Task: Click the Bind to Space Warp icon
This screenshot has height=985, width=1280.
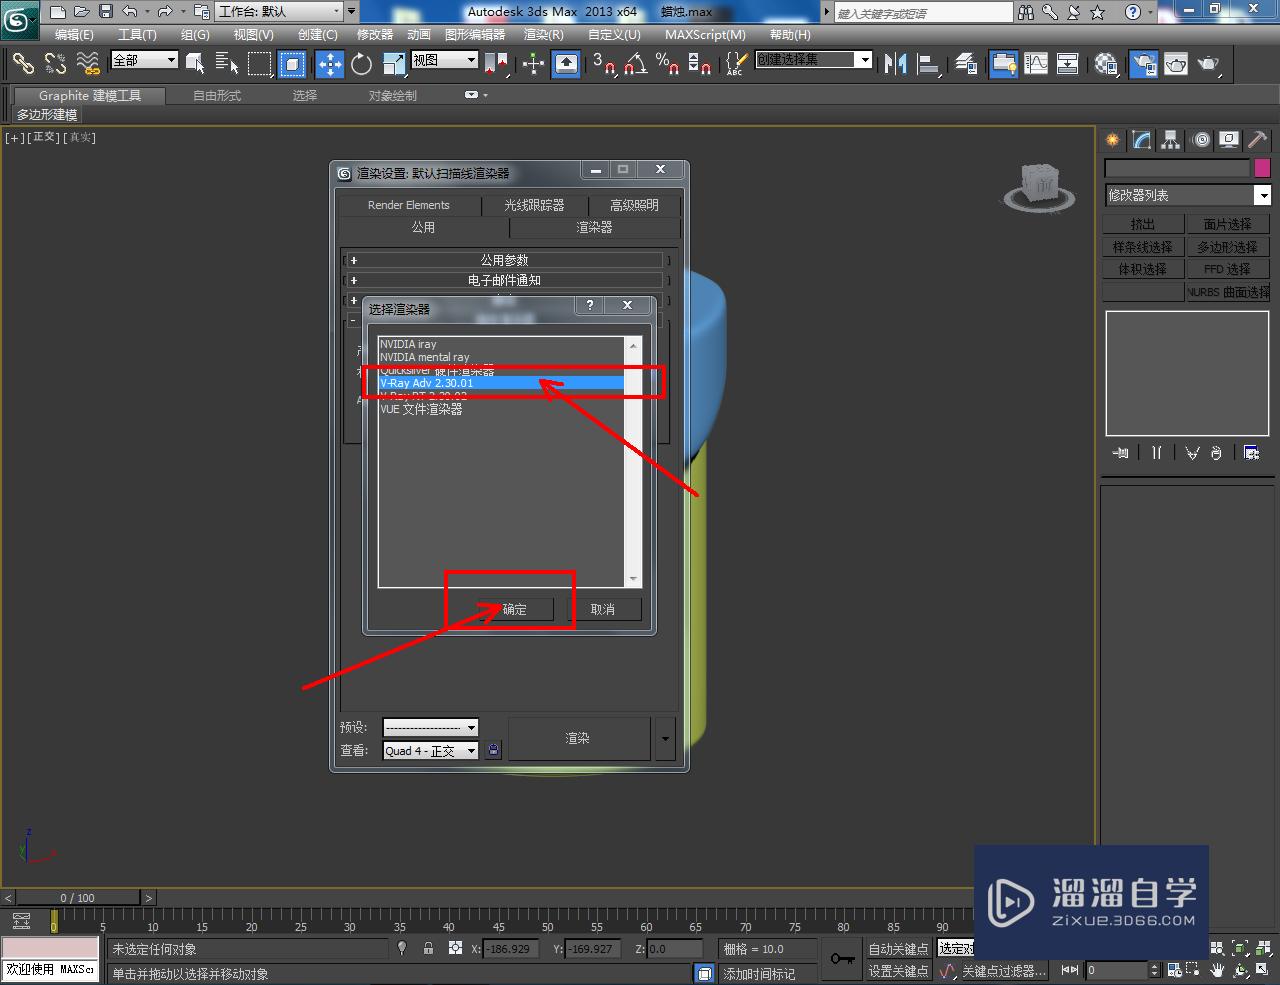Action: coord(88,64)
